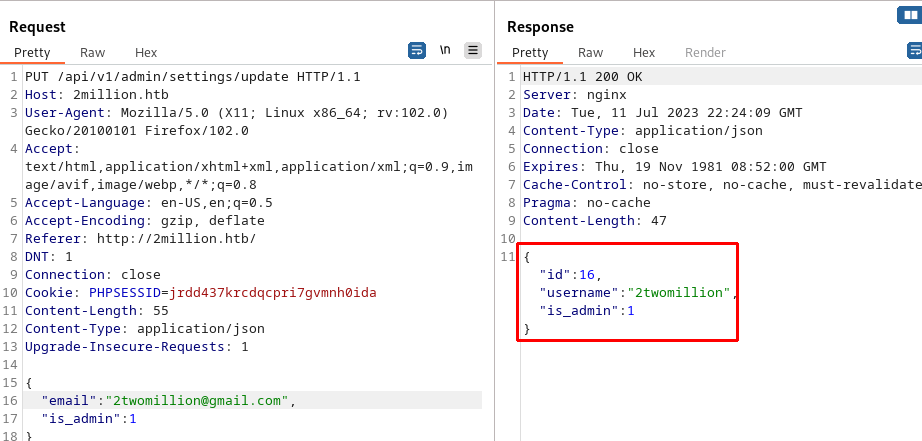
Task: Click the Request panel title
Action: 37,27
